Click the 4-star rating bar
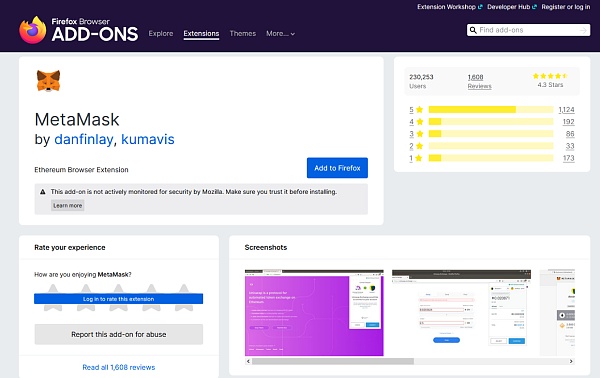600x378 pixels. pyautogui.click(x=491, y=122)
